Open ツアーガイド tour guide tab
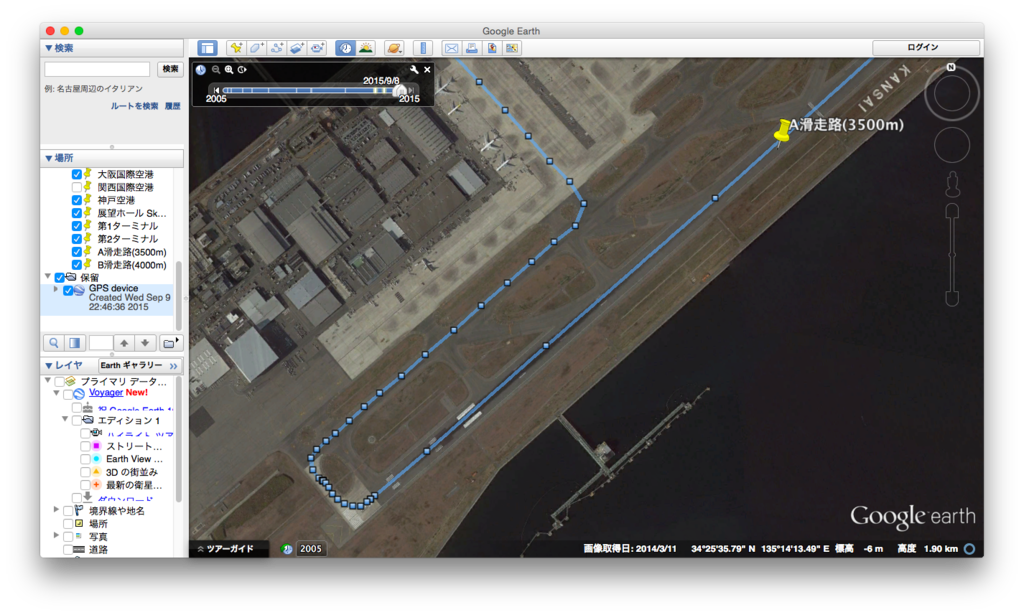Screen dimensions: 1024x615 click(229, 549)
